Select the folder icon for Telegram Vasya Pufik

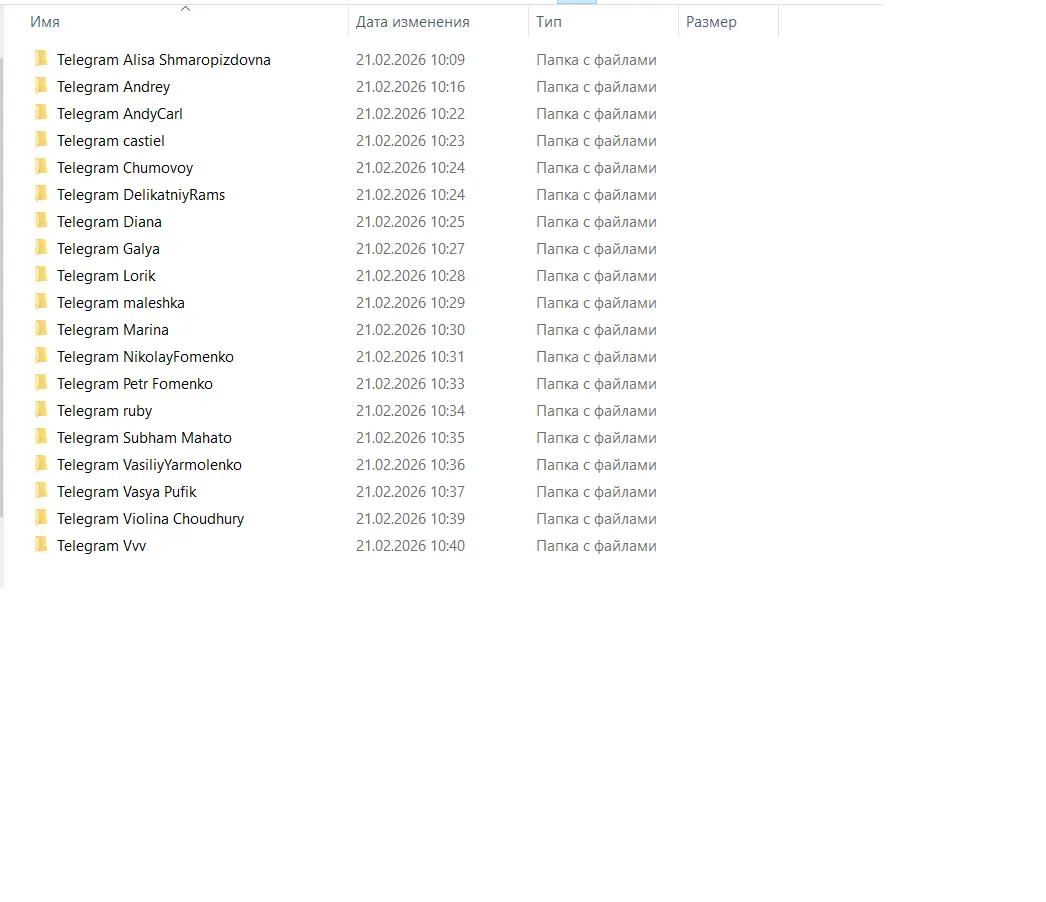pos(41,491)
